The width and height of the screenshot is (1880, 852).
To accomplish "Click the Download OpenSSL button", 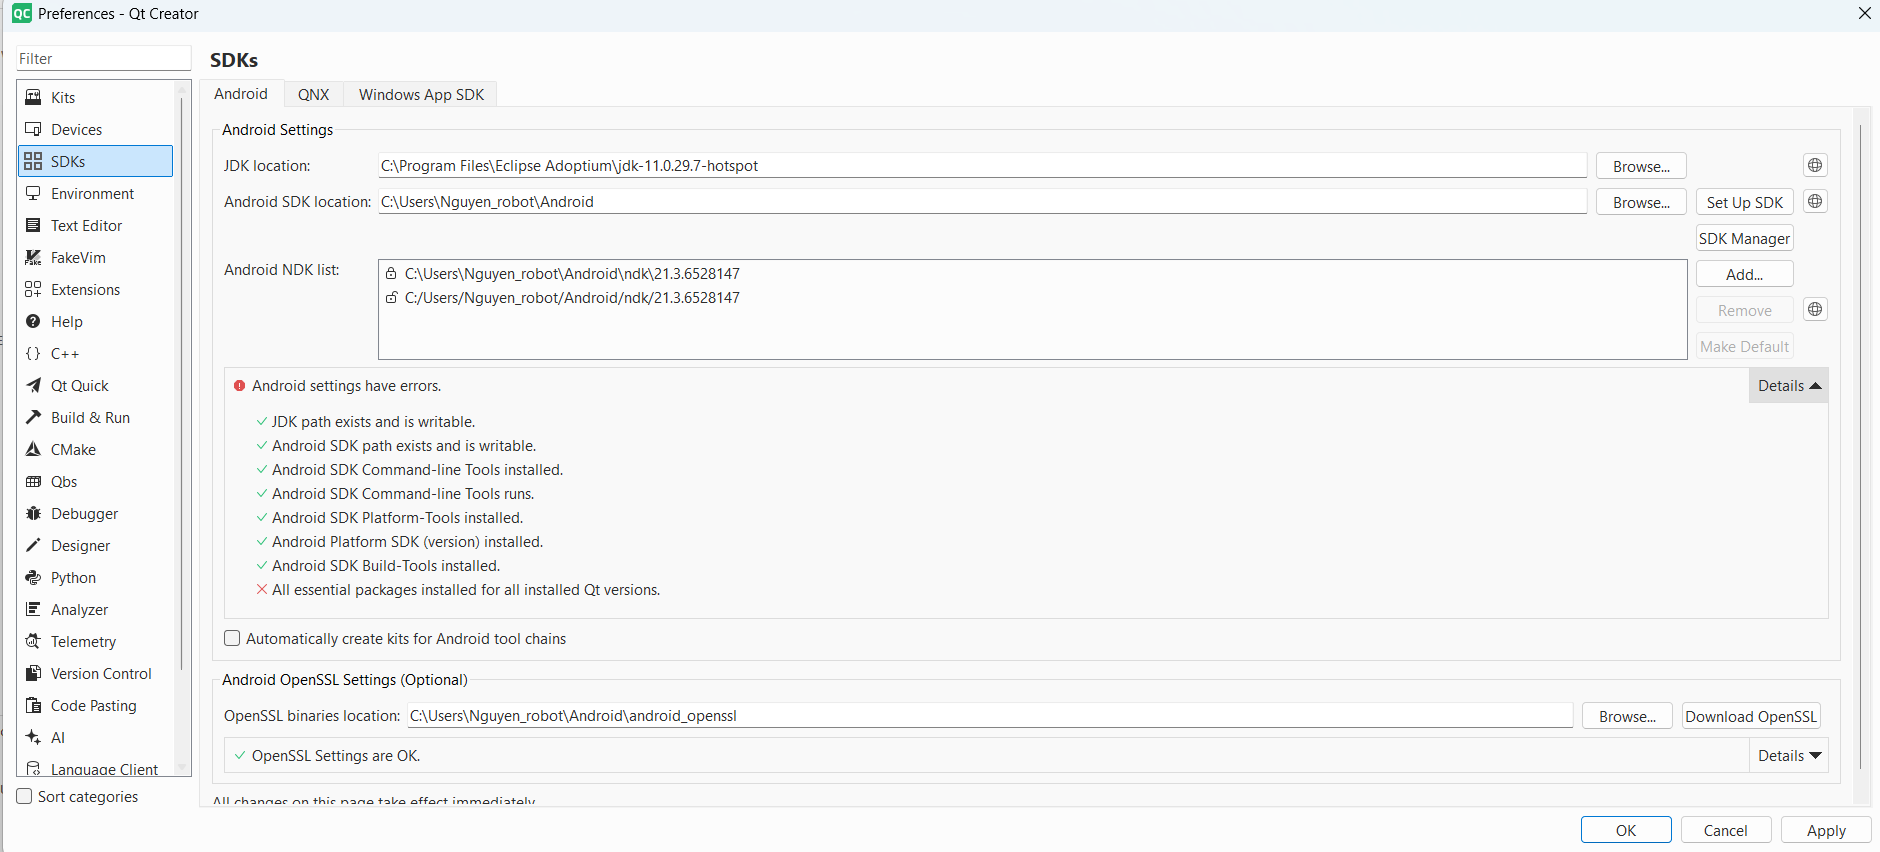I will click(x=1750, y=716).
